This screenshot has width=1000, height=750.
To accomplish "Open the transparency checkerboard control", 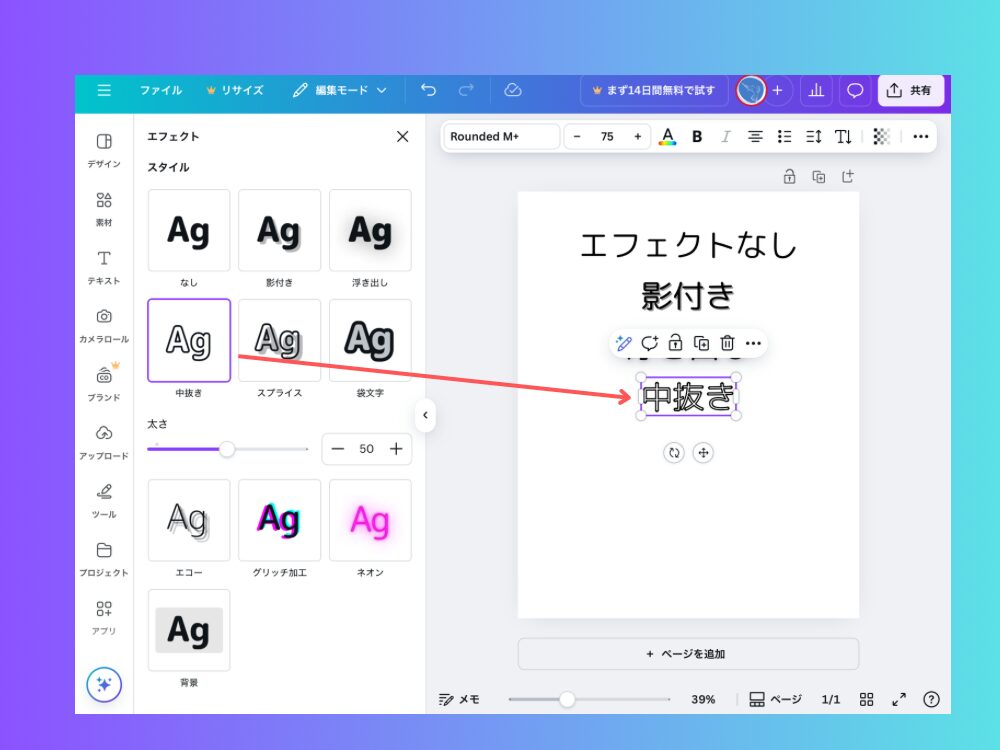I will [881, 136].
